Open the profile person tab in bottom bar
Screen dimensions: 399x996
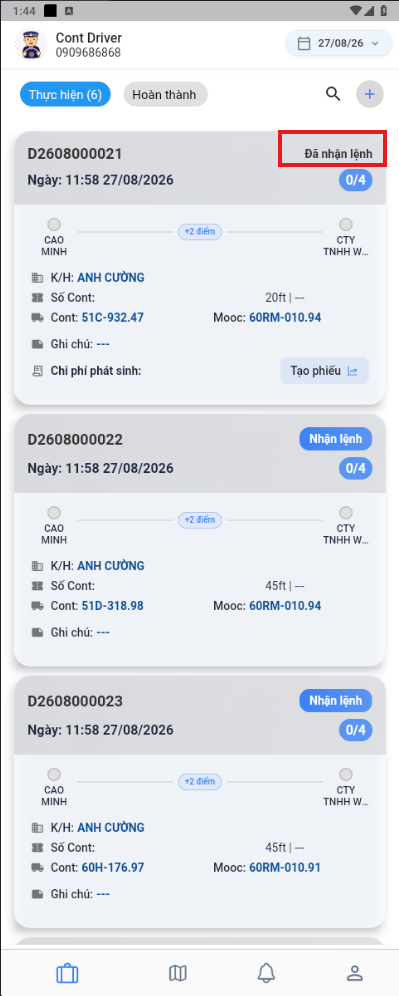pyautogui.click(x=355, y=972)
